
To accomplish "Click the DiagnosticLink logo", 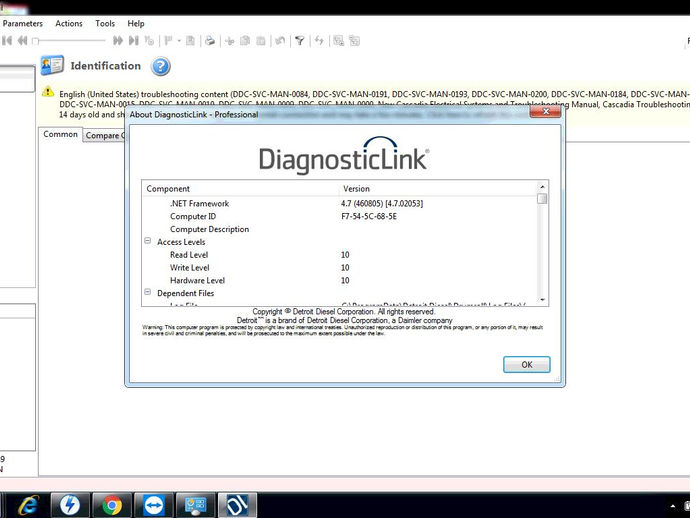I will point(344,154).
